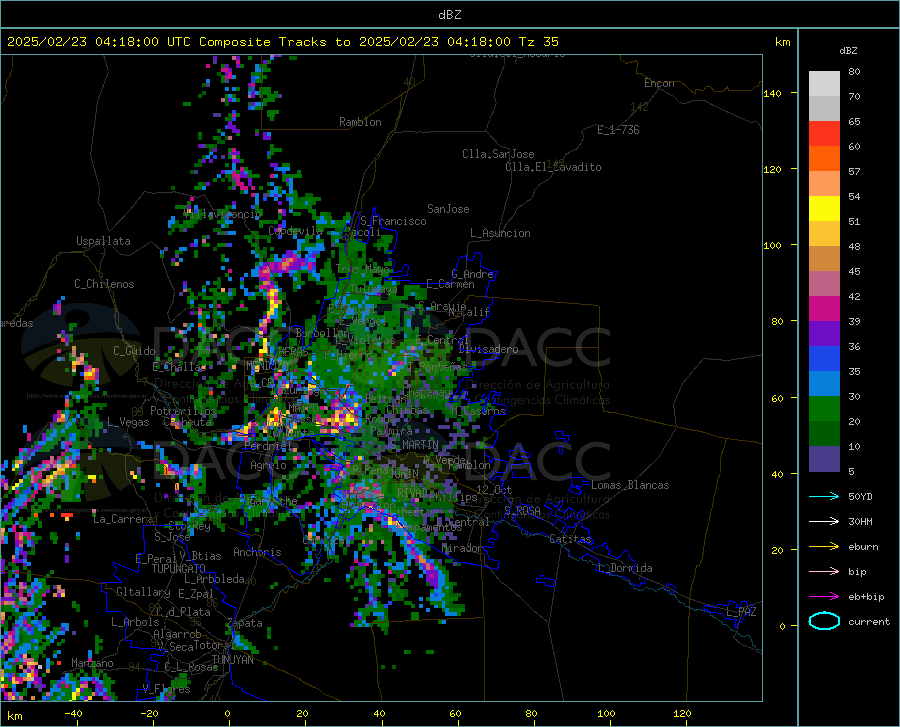Image resolution: width=900 pixels, height=727 pixels.
Task: Click the Zapata label on map
Action: coord(245,623)
